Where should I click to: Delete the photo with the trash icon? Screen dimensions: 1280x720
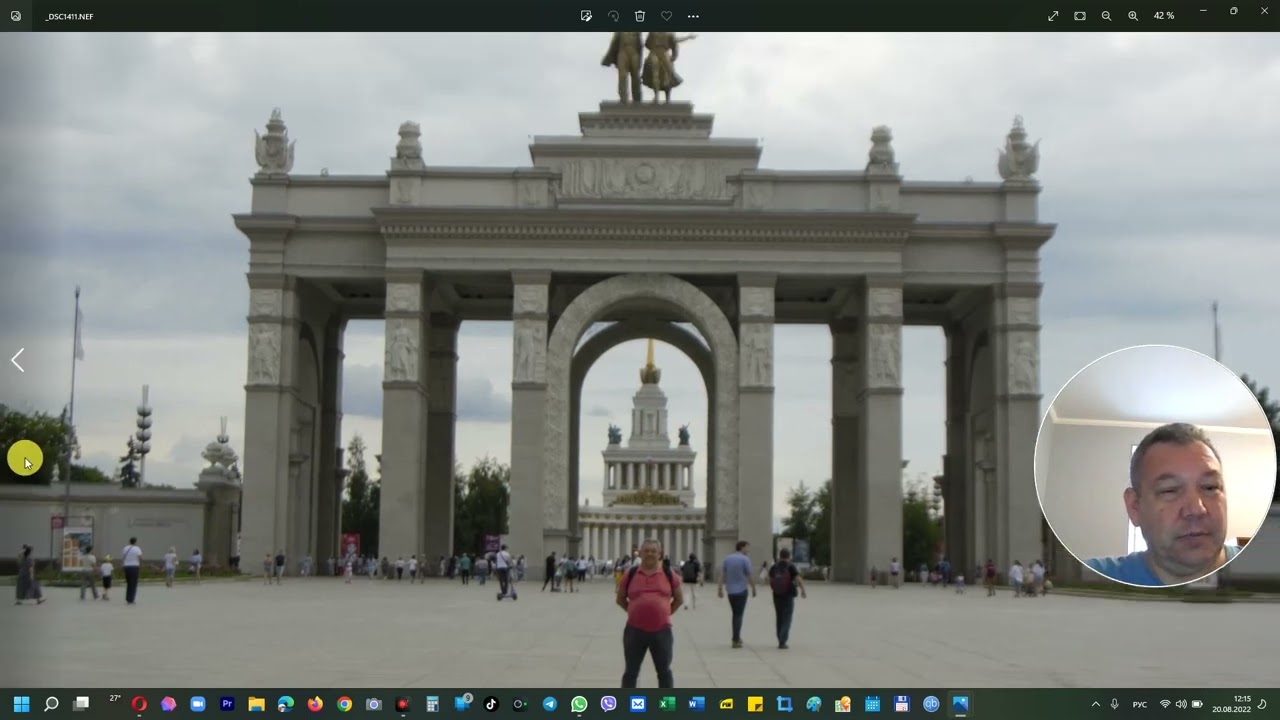(x=640, y=16)
